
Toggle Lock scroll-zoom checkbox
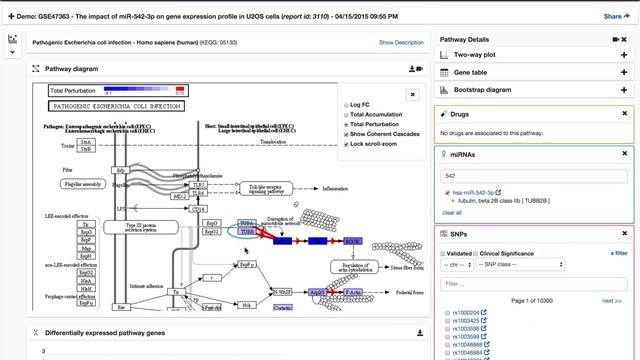click(346, 144)
